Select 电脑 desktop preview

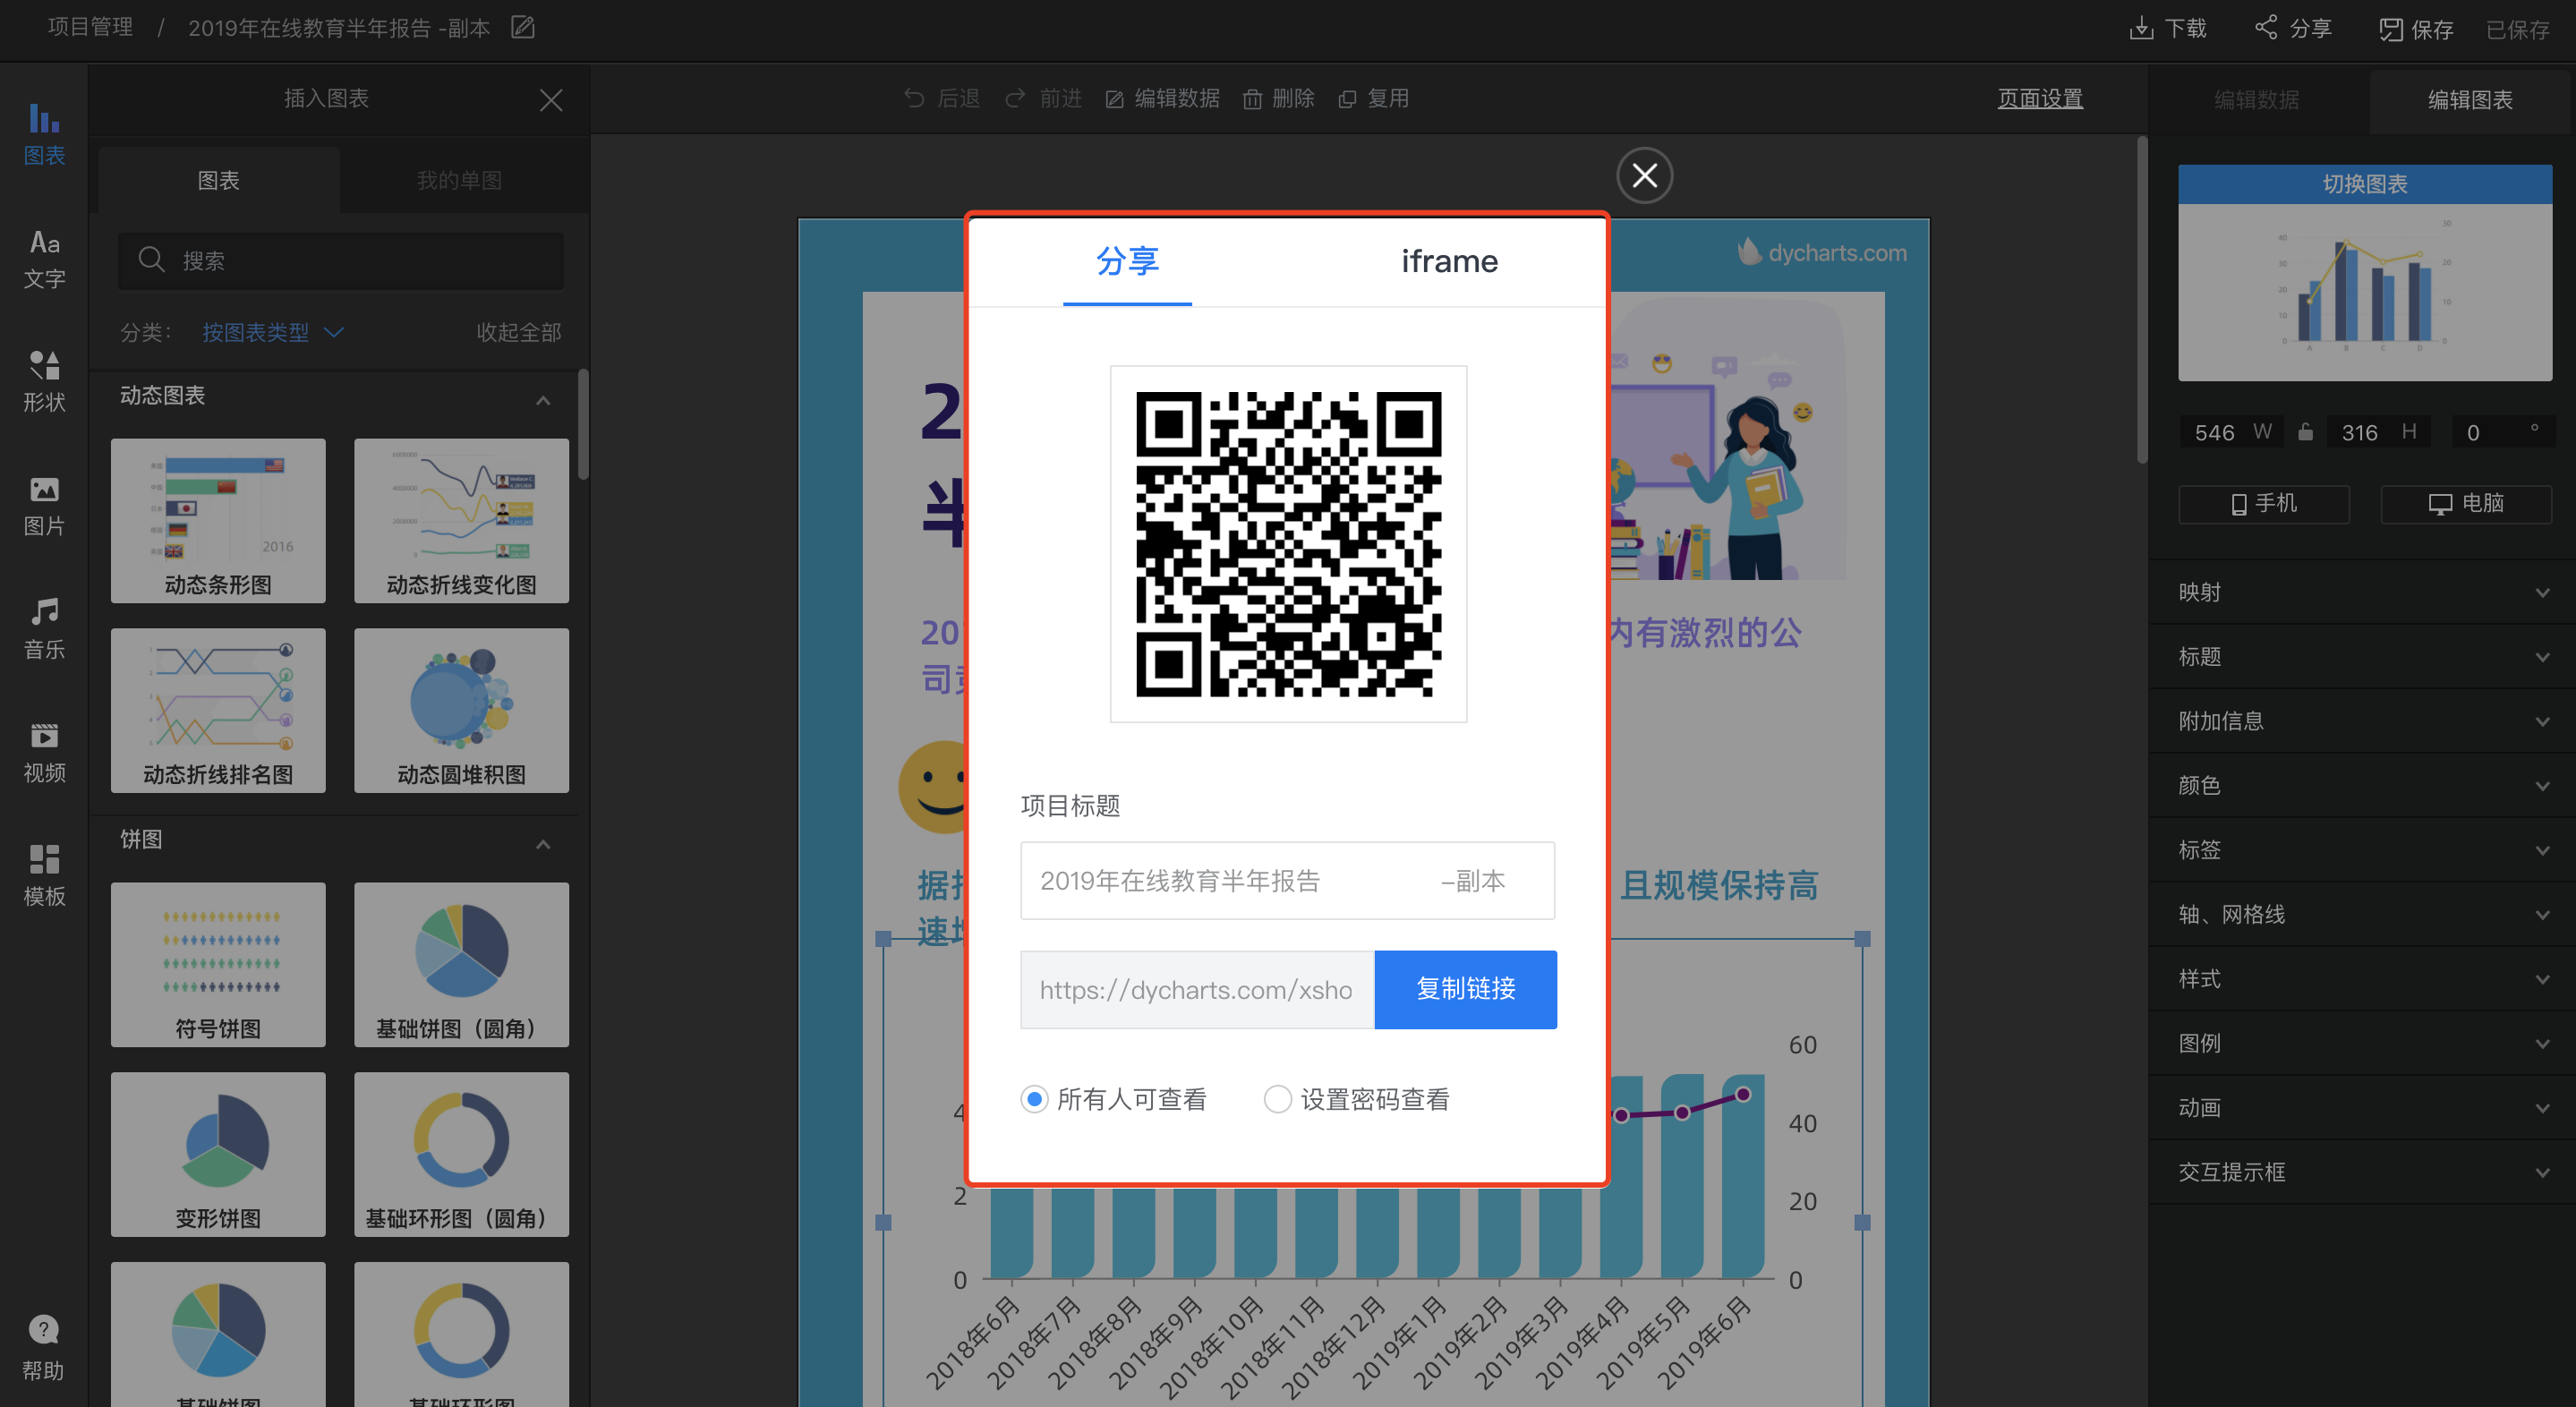click(2466, 503)
